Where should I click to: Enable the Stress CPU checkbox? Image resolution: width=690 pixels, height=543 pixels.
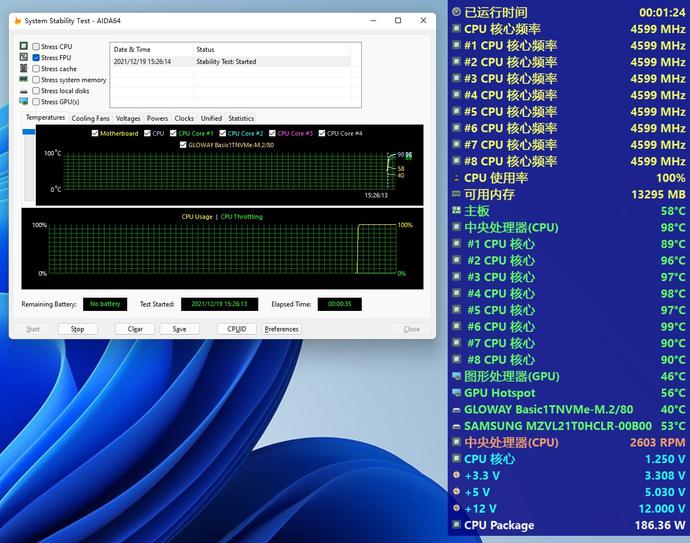coord(36,46)
